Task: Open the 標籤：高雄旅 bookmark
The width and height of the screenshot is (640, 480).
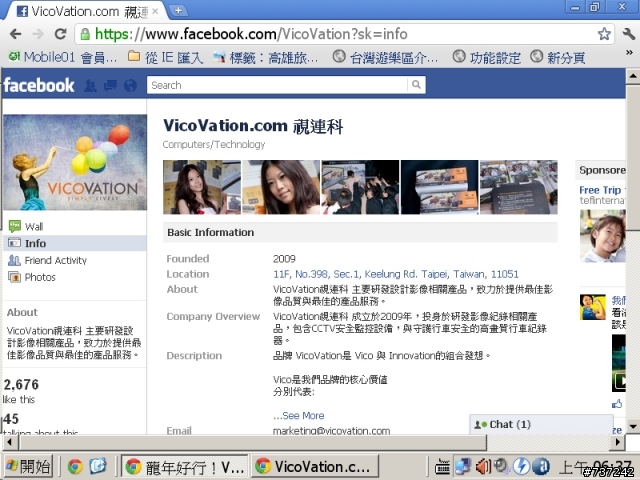Action: [x=265, y=58]
